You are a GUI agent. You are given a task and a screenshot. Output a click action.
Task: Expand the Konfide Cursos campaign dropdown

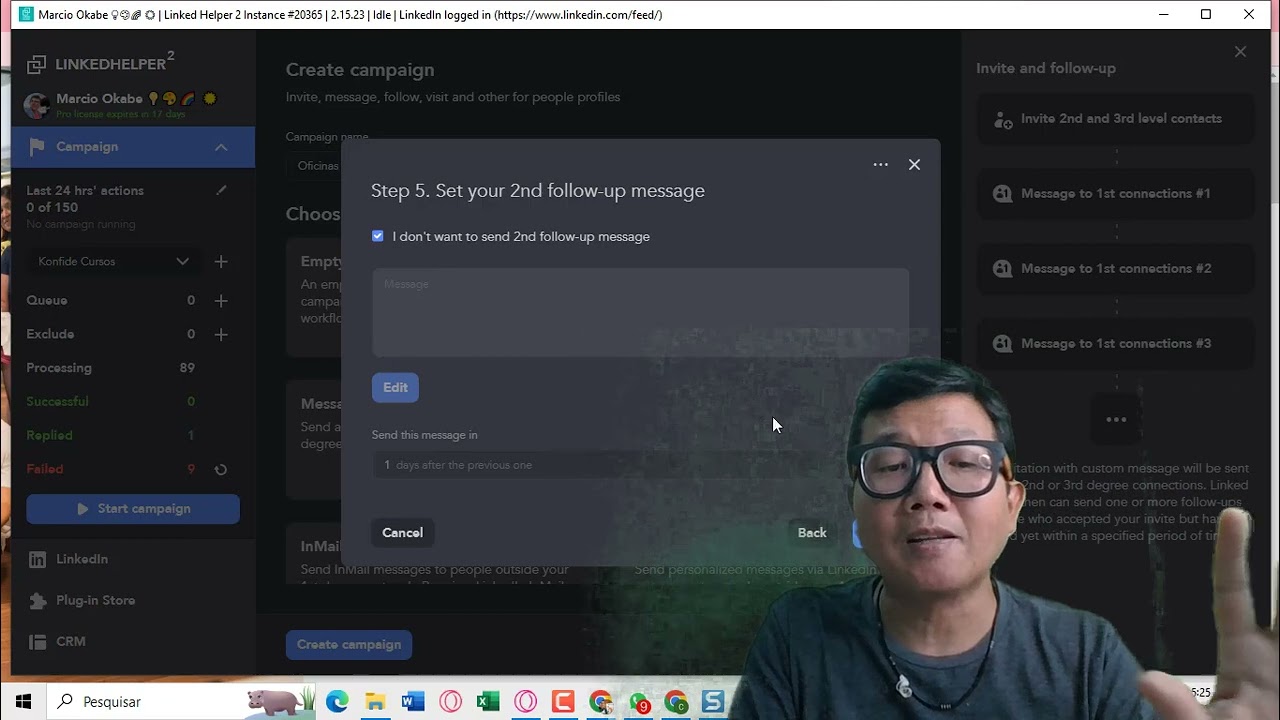click(114, 261)
